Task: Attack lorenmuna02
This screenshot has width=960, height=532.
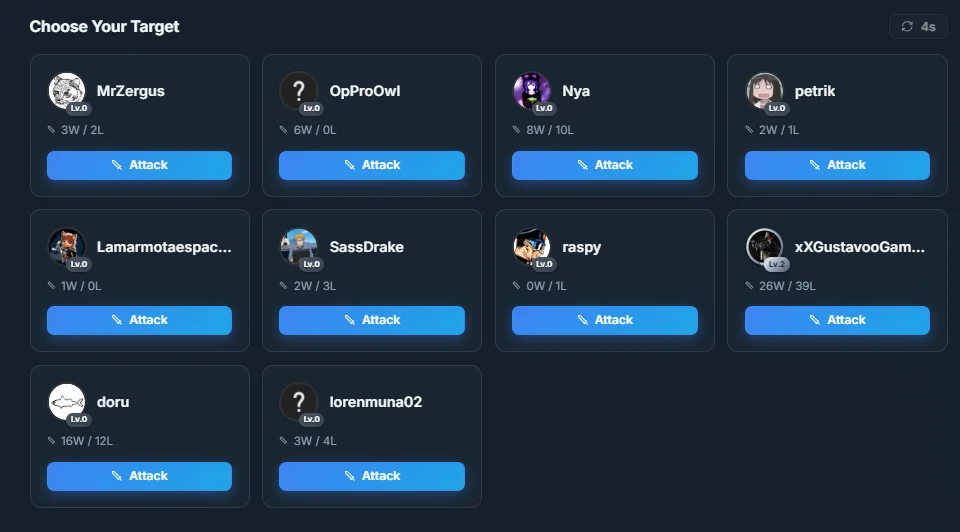Action: [x=372, y=476]
